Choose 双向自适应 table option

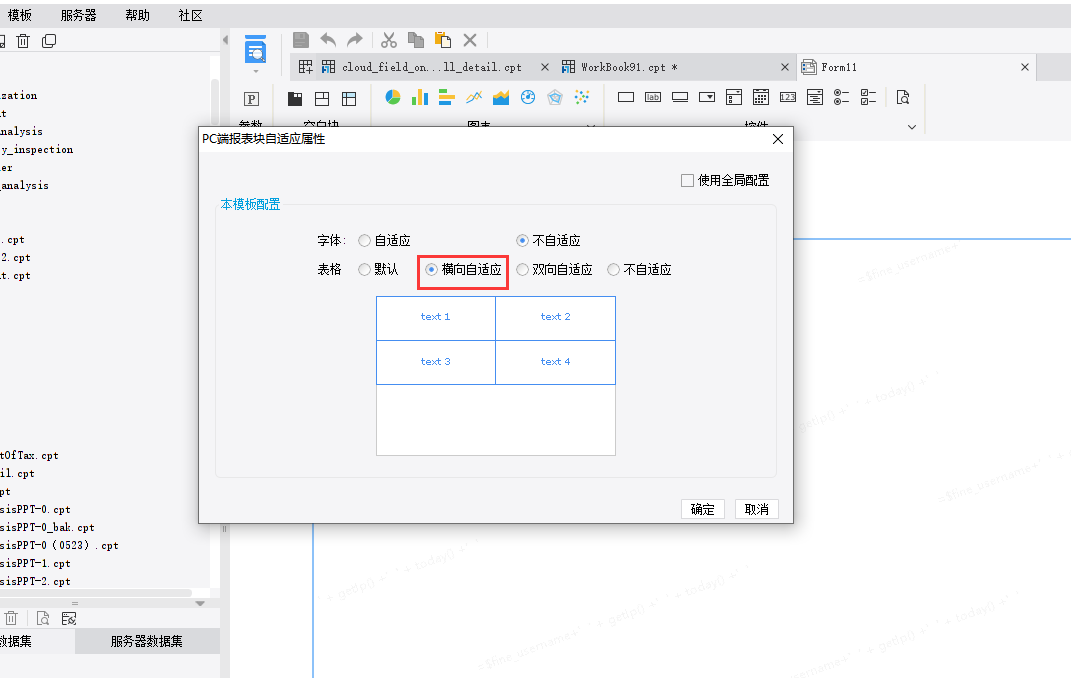pyautogui.click(x=523, y=270)
